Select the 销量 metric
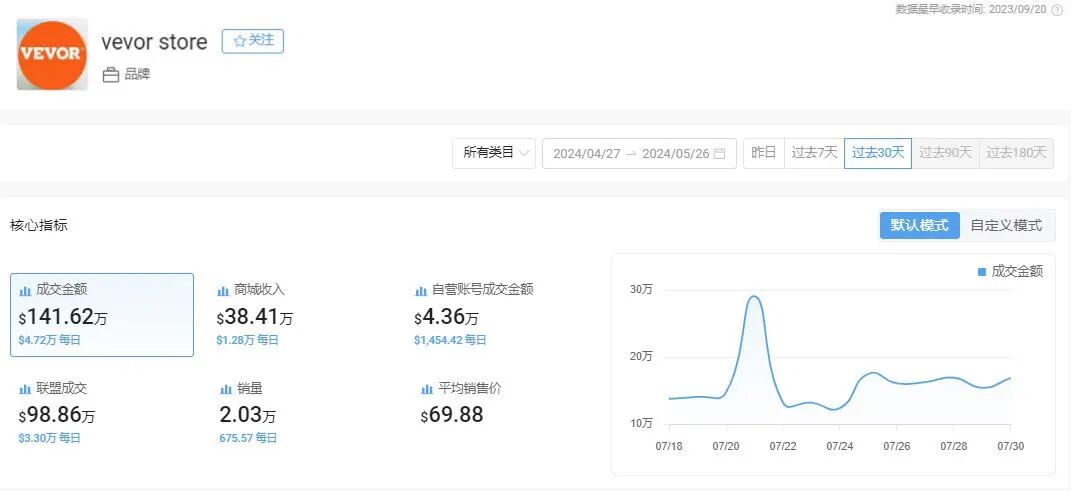The image size is (1071, 491). coord(250,389)
